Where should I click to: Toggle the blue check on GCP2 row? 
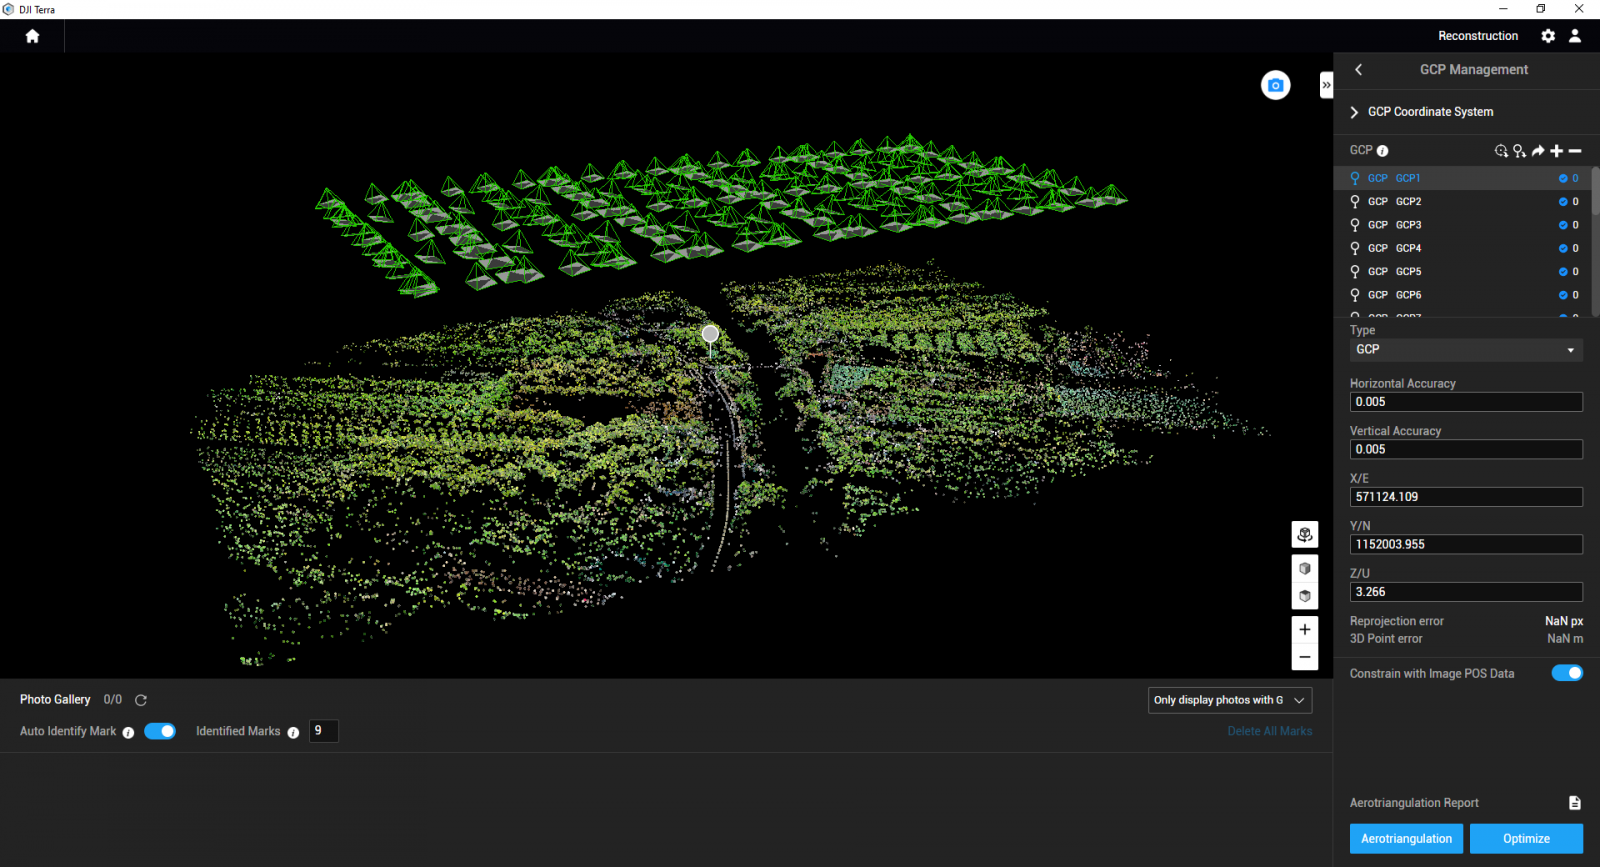1563,202
